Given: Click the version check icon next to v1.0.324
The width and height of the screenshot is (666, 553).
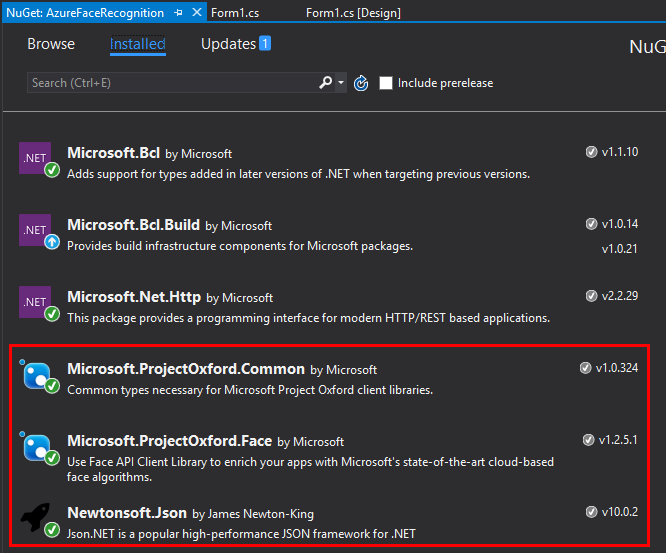Looking at the screenshot, I should tap(585, 368).
